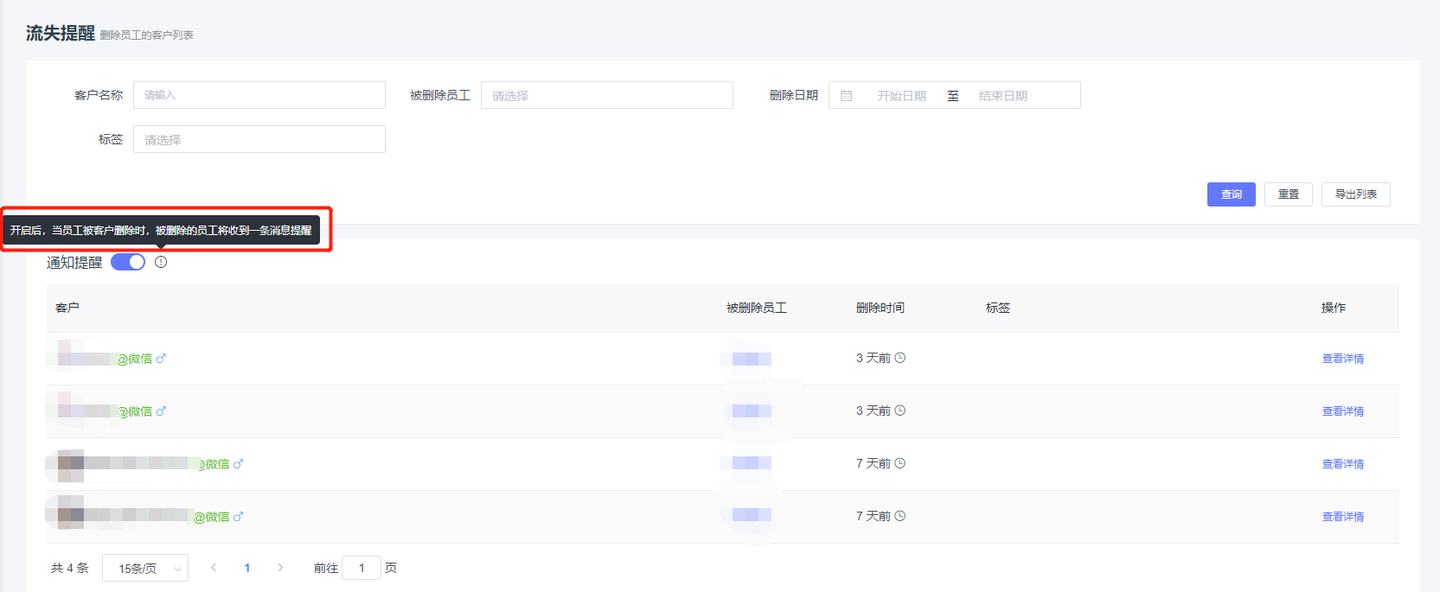Open 查看详情 link in third row
The width and height of the screenshot is (1440, 592).
pos(1342,464)
